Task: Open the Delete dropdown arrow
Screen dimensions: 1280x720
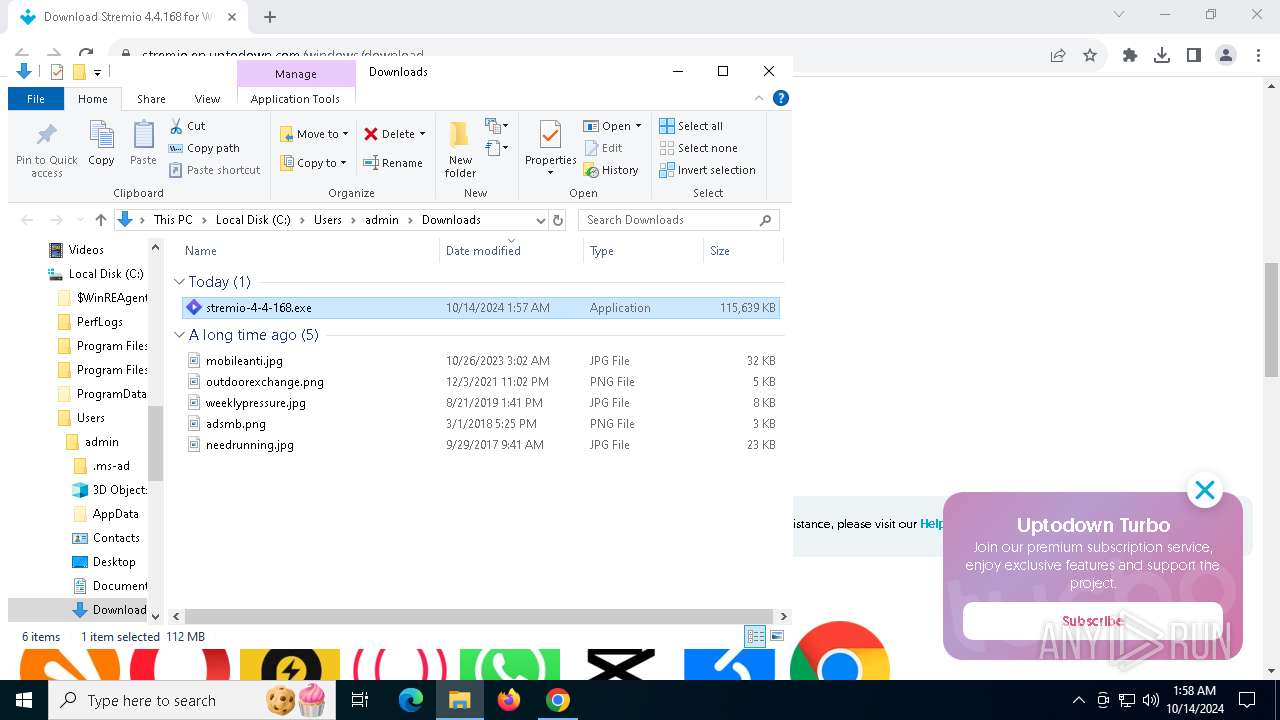Action: click(x=422, y=134)
